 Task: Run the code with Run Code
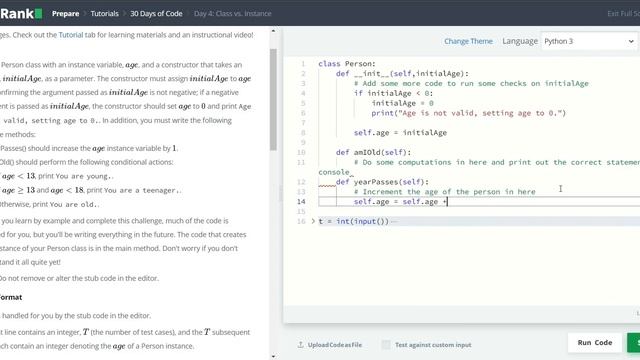point(595,342)
